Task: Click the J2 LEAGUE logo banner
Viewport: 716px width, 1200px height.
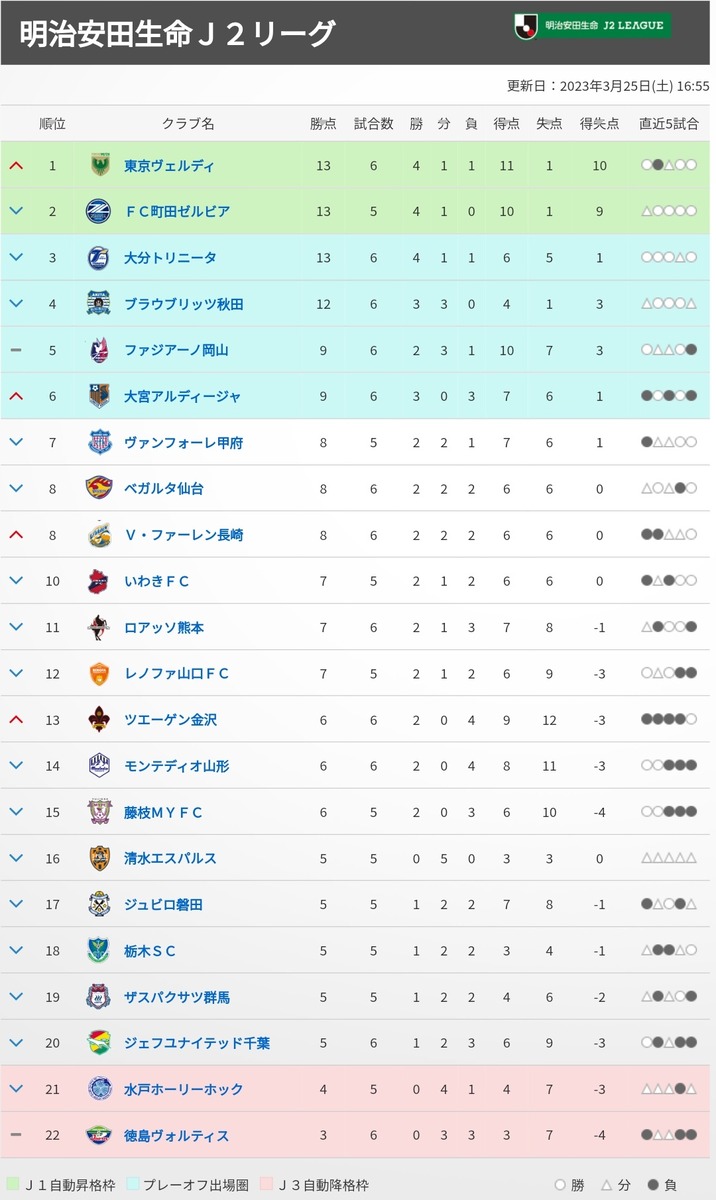Action: [592, 26]
